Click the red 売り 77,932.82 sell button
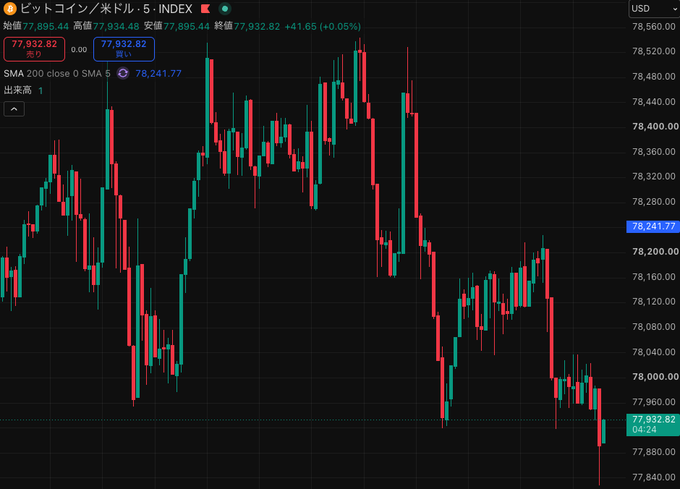Screen dimensions: 680x489 34,49
